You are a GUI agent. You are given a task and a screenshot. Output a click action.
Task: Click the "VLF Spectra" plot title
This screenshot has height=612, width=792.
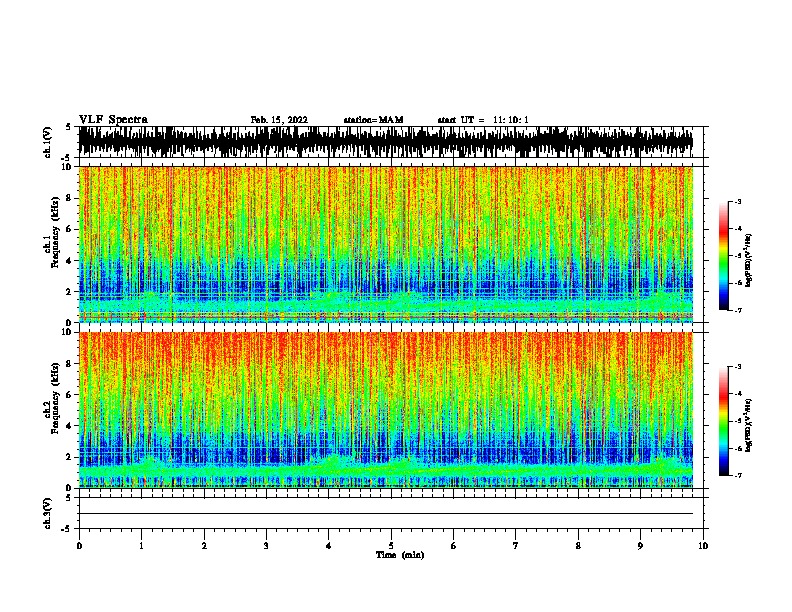click(x=113, y=120)
